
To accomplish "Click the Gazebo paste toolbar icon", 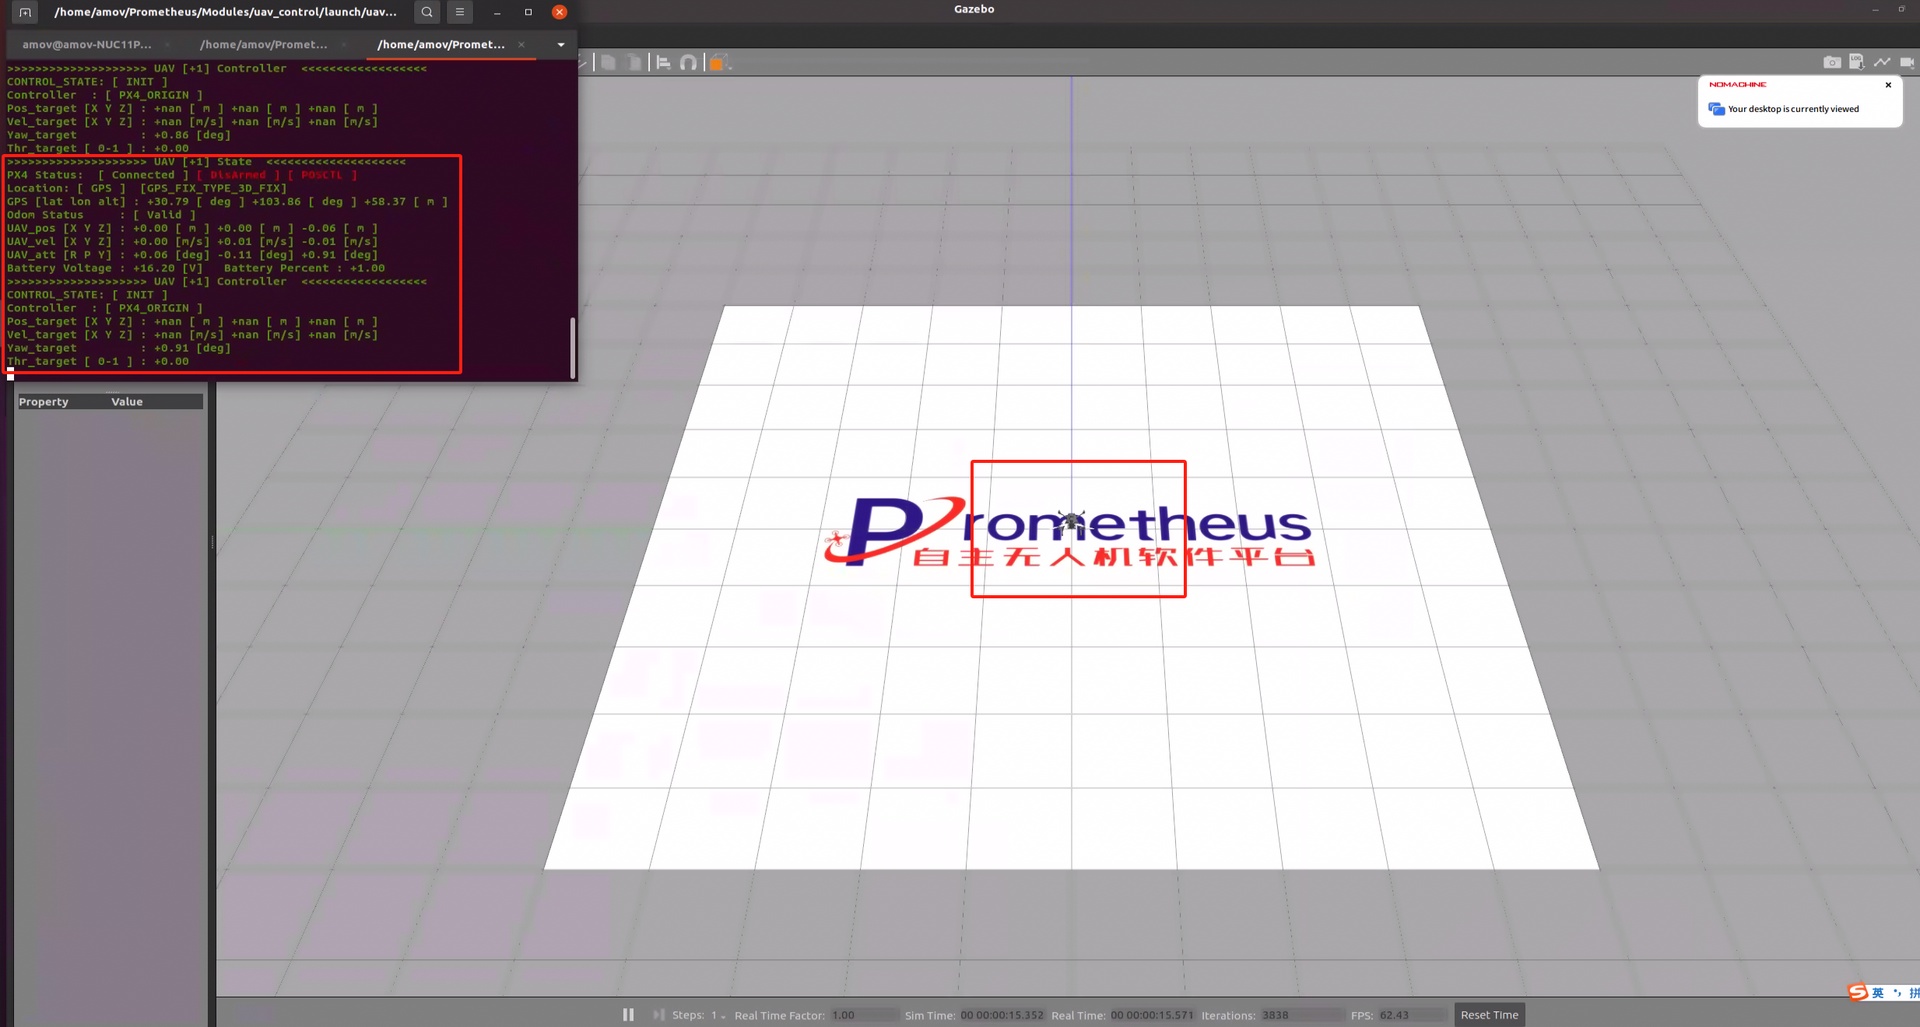I will pos(633,62).
